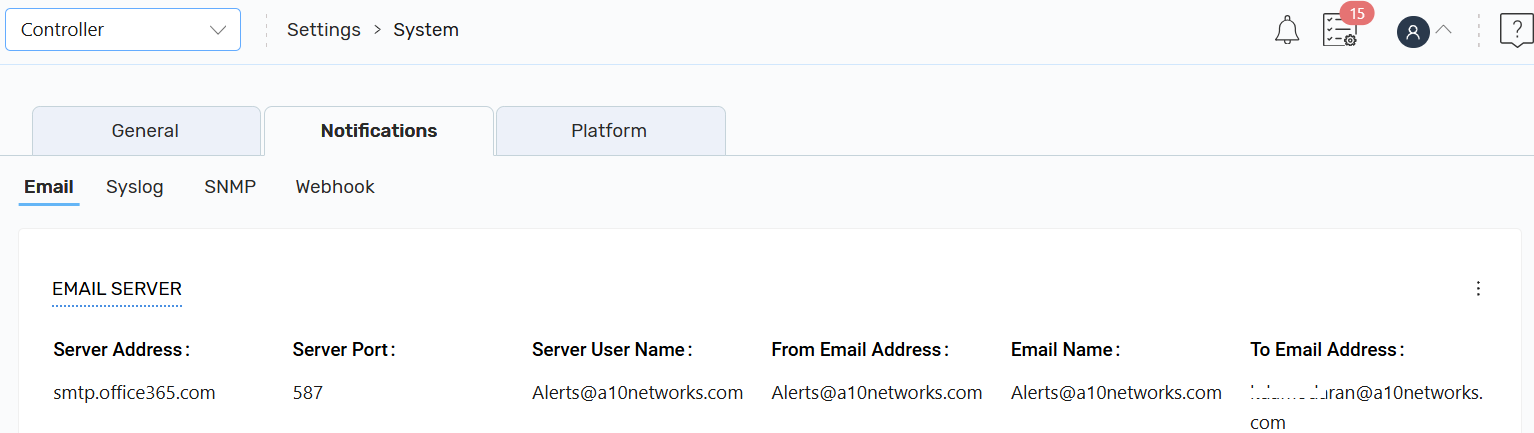Open the help question mark icon
This screenshot has height=433, width=1534.
[1516, 30]
